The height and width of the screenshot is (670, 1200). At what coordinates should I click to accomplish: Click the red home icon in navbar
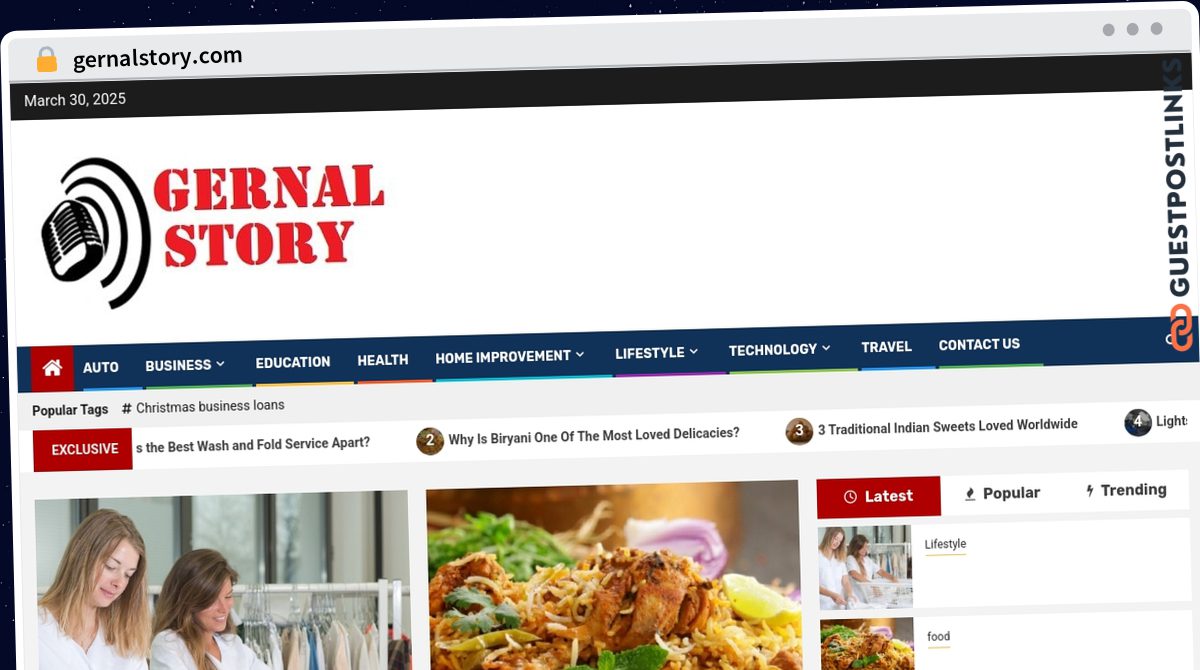[52, 368]
